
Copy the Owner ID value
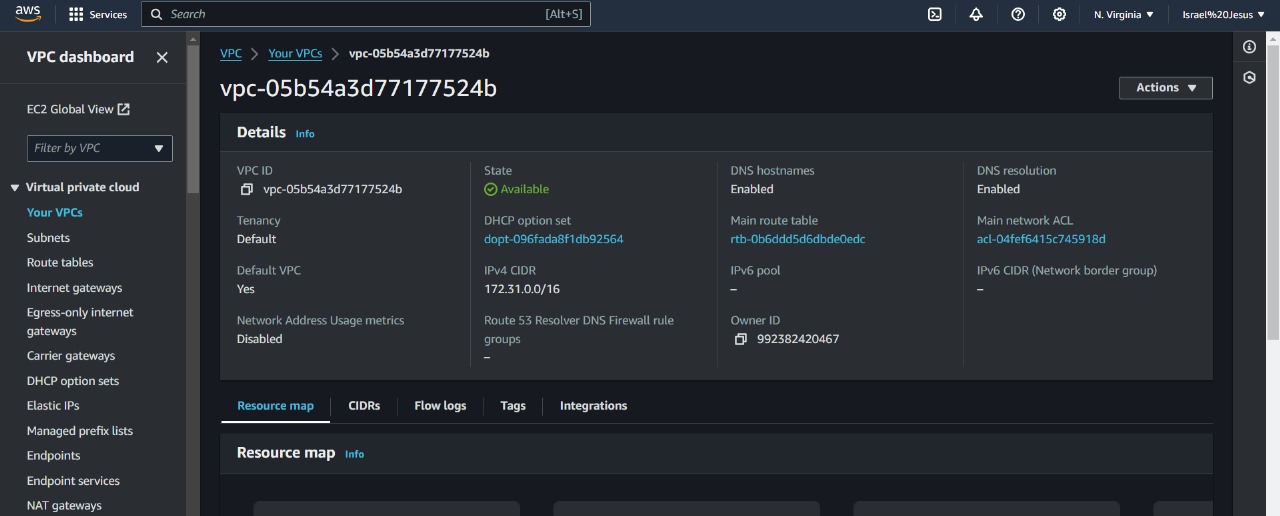[740, 339]
